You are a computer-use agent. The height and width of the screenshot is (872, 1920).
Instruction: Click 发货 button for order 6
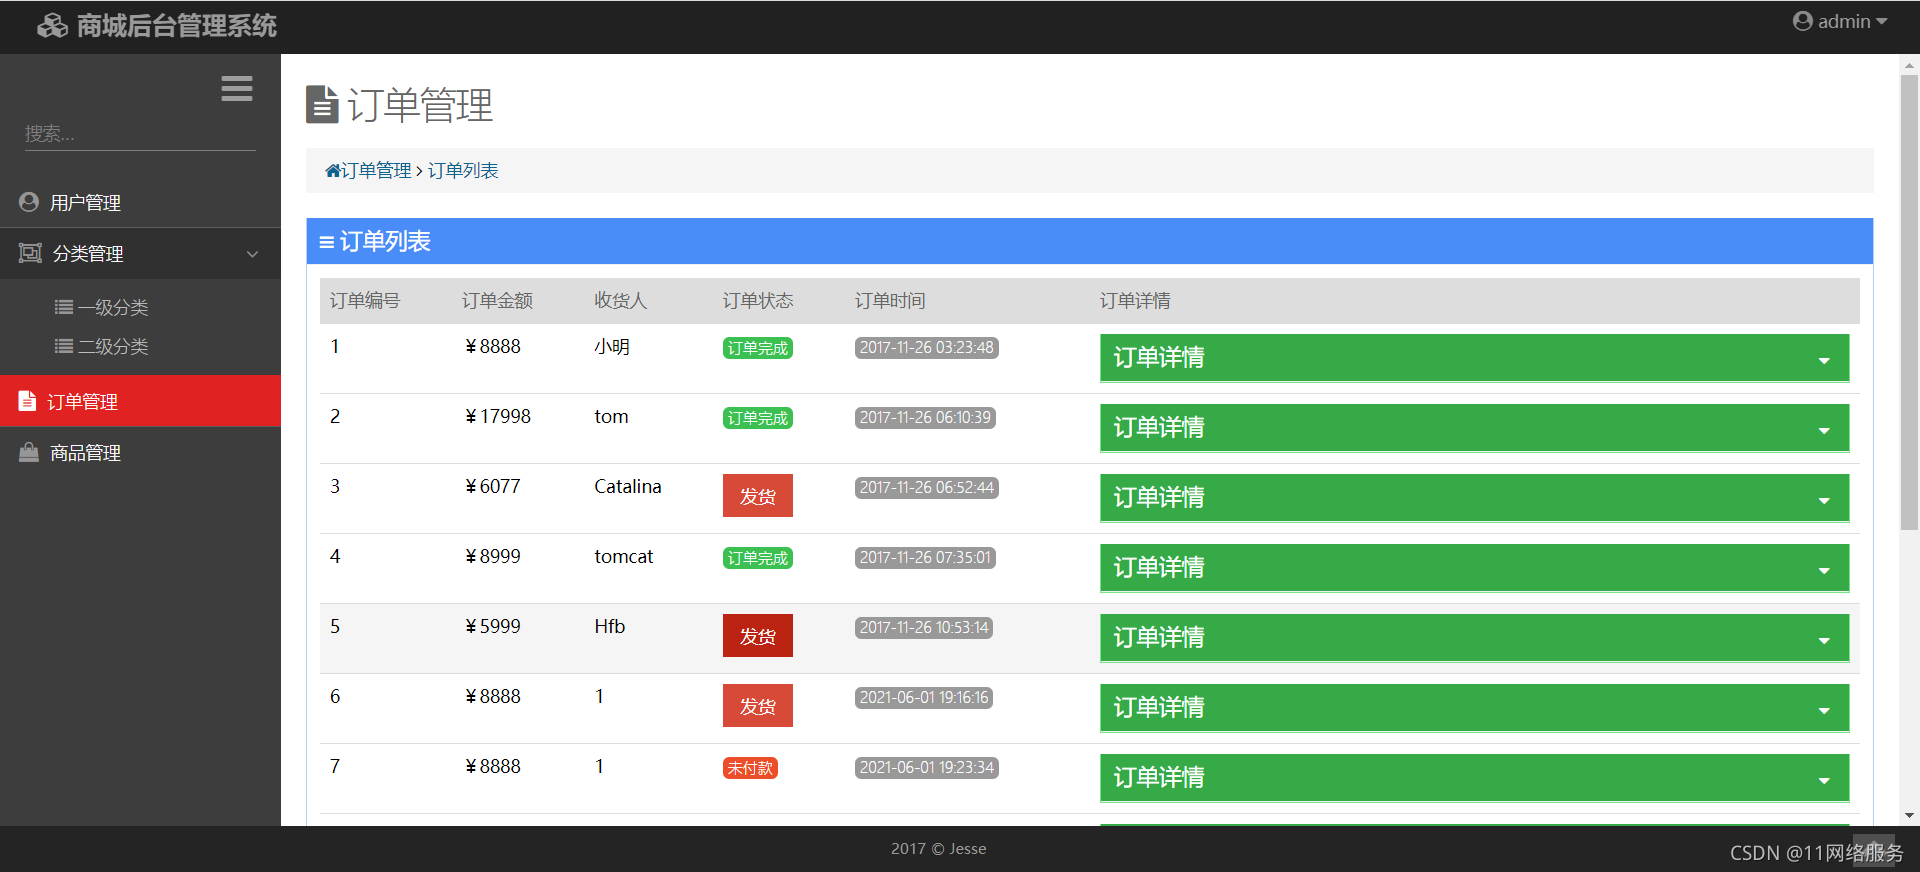758,706
